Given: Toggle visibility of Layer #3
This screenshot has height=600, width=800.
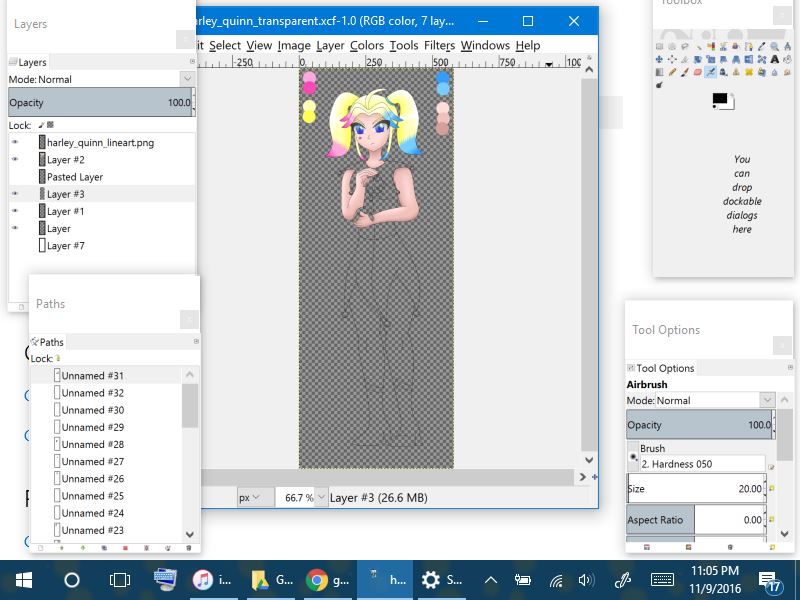Looking at the screenshot, I should click(x=15, y=194).
